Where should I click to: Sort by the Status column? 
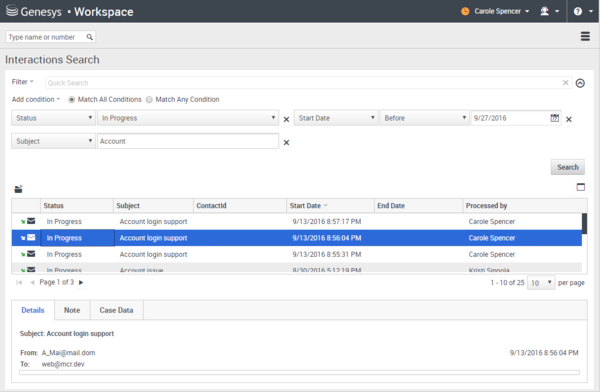coord(77,206)
